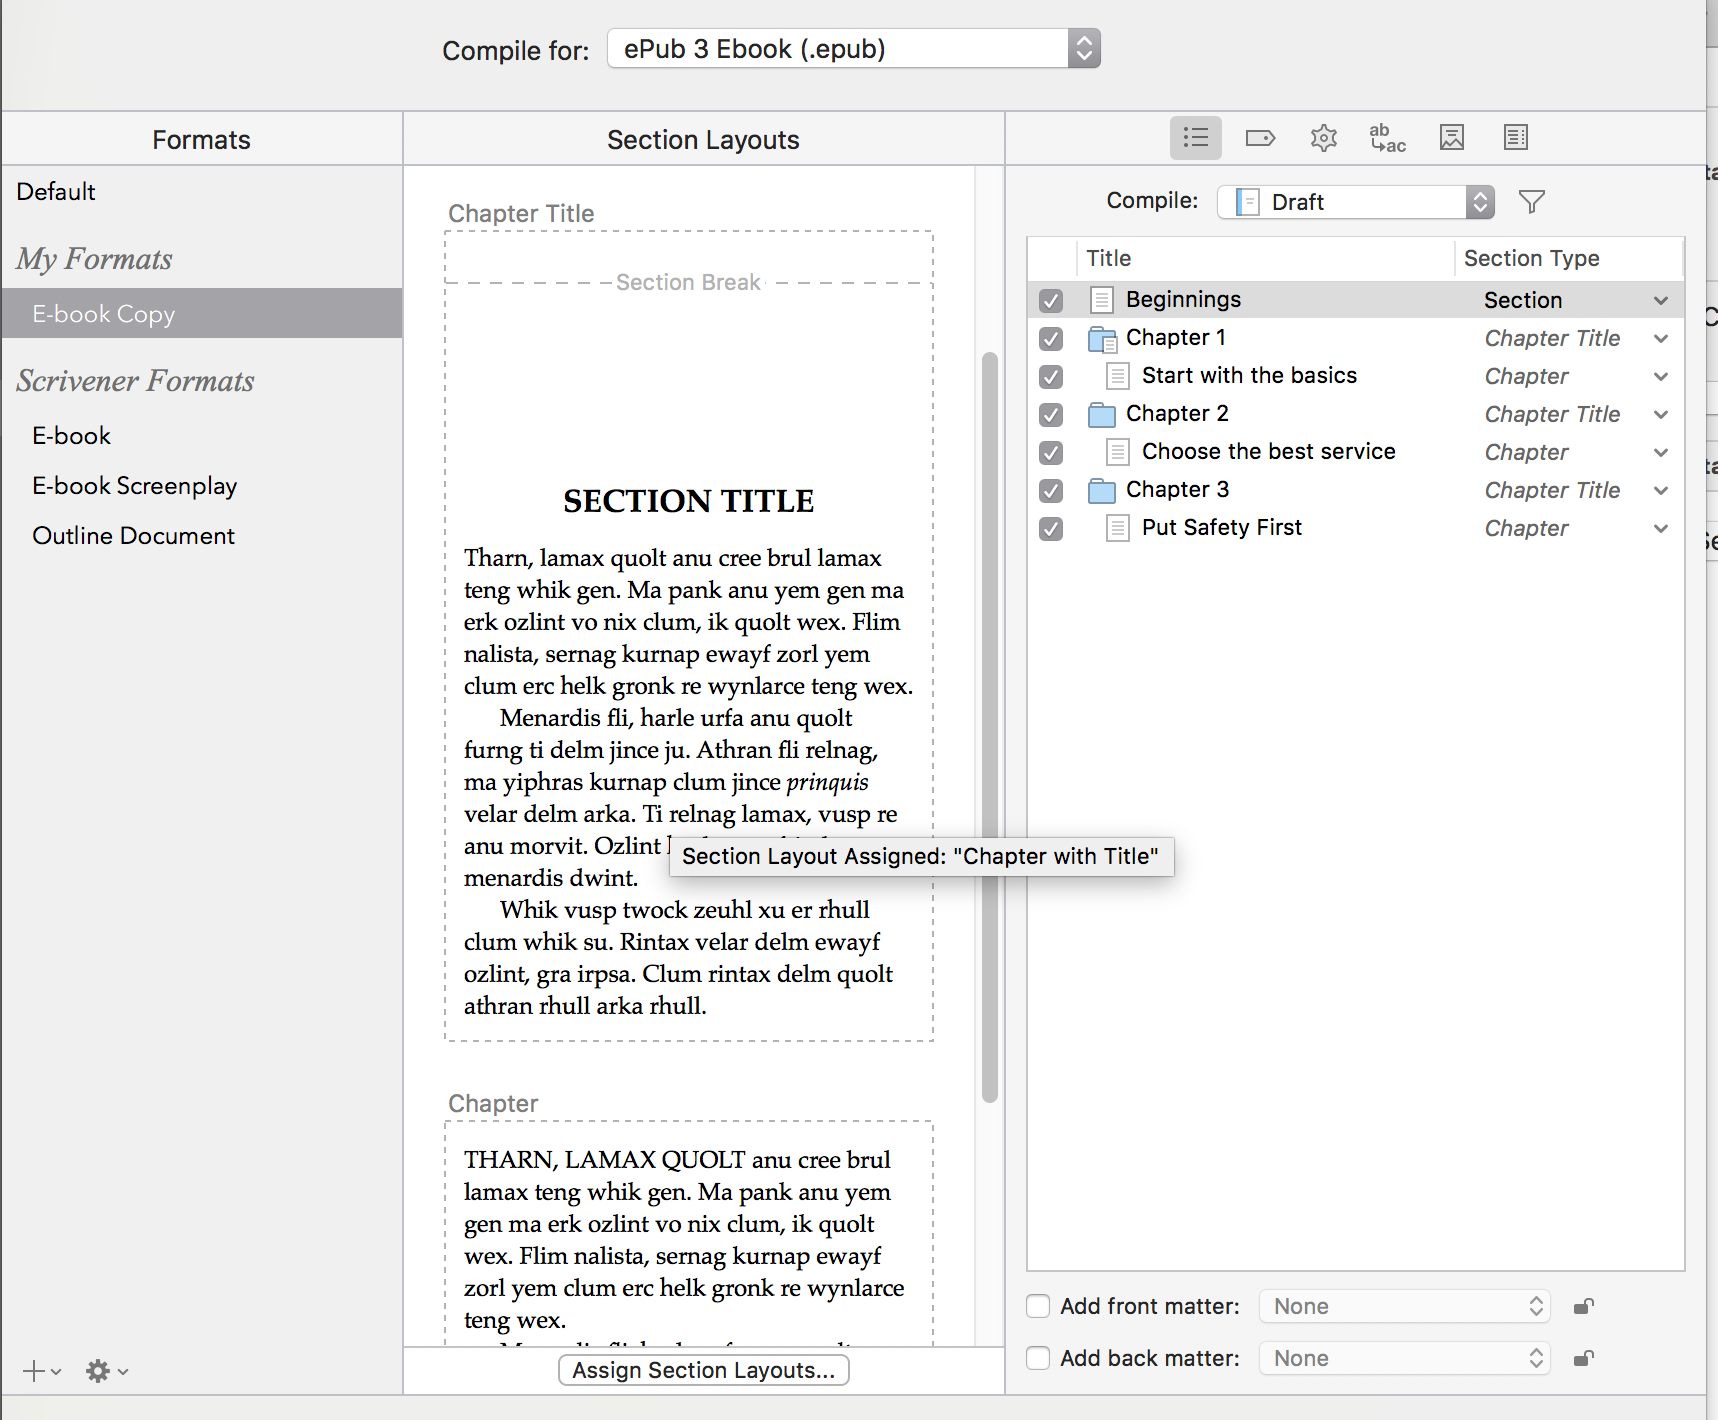
Task: Click the My Formats group heading
Action: point(94,259)
